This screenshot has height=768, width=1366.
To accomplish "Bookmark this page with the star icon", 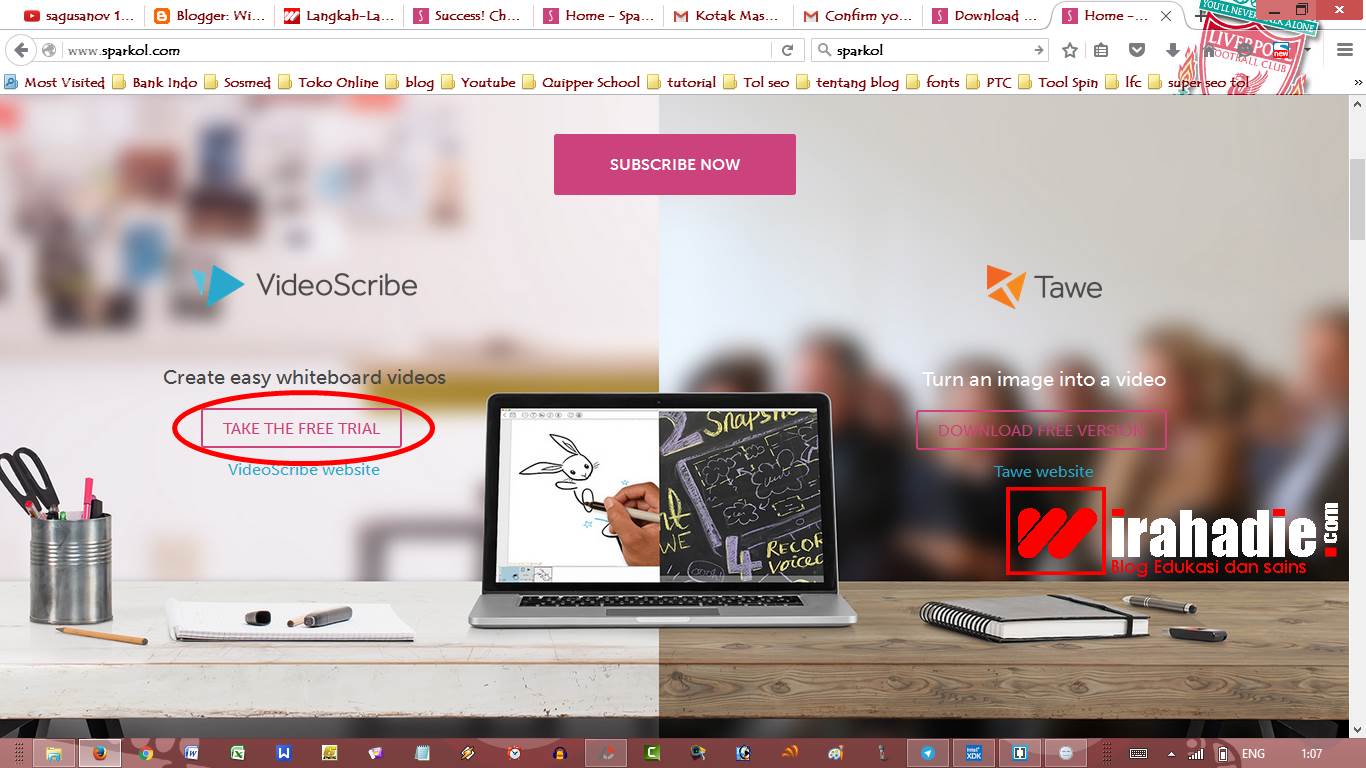I will [1070, 50].
